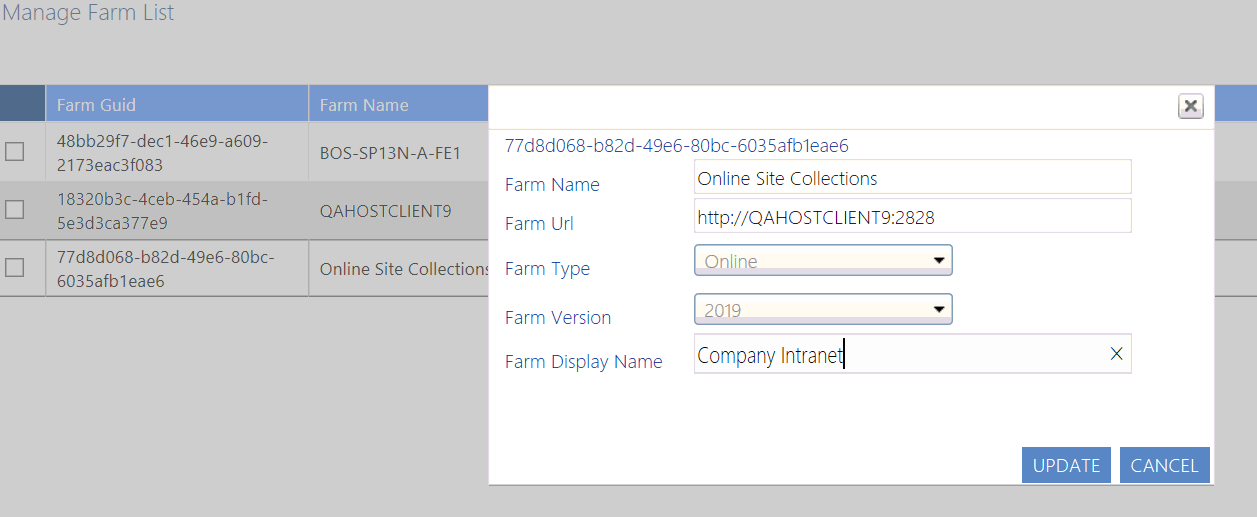Click the Farm Display Name input

(900, 354)
